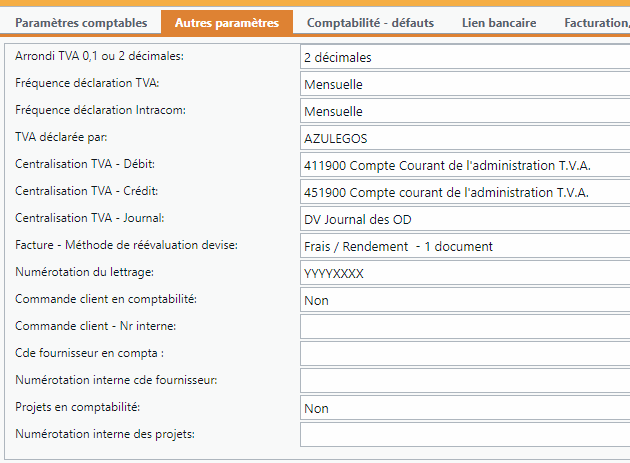Viewport: 630px width, 463px height.
Task: Open Commande client en comptabilité 'Non' field
Action: pyautogui.click(x=465, y=300)
